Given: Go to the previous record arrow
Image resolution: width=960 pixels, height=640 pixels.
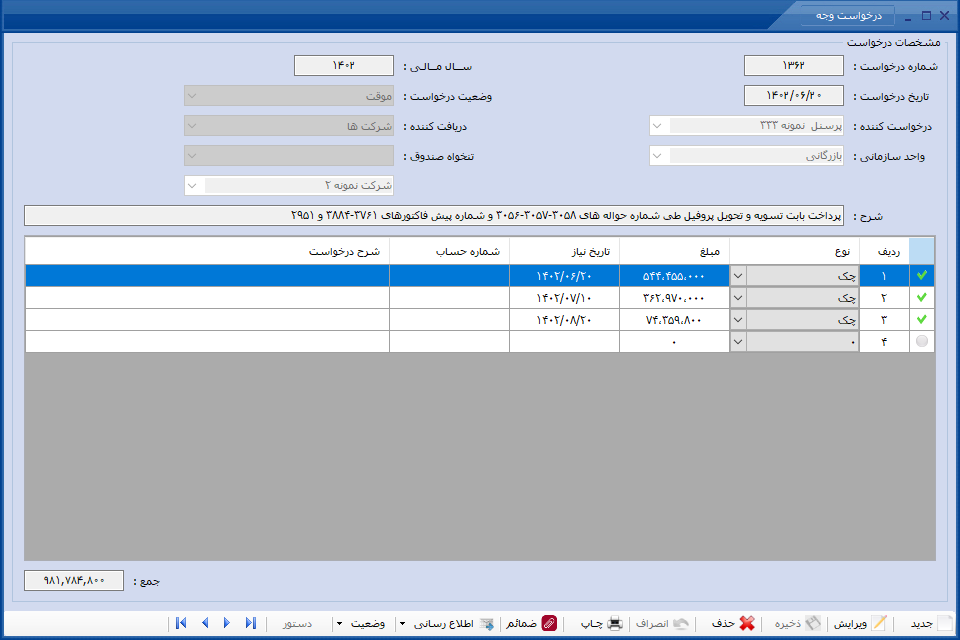Looking at the screenshot, I should pyautogui.click(x=205, y=623).
